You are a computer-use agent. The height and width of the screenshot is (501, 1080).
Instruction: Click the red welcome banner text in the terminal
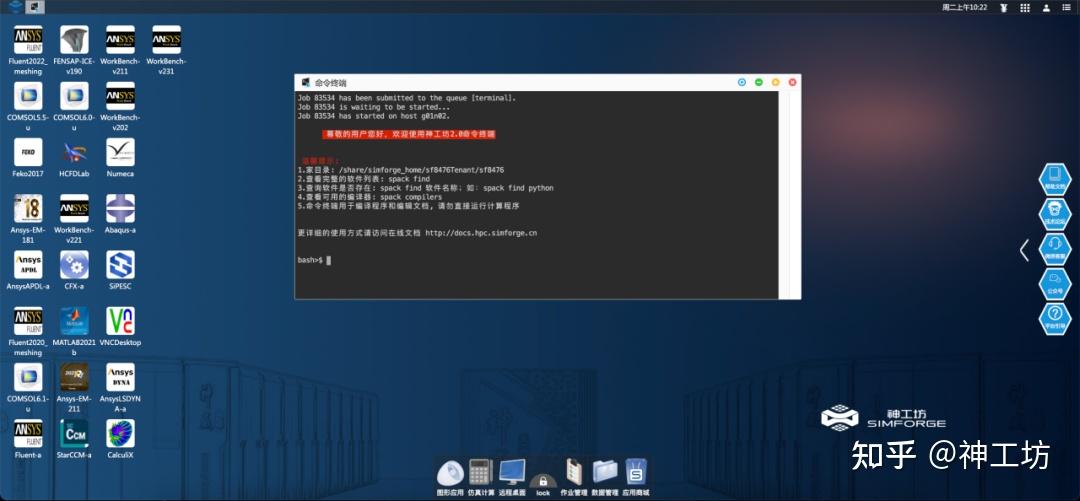coord(409,134)
